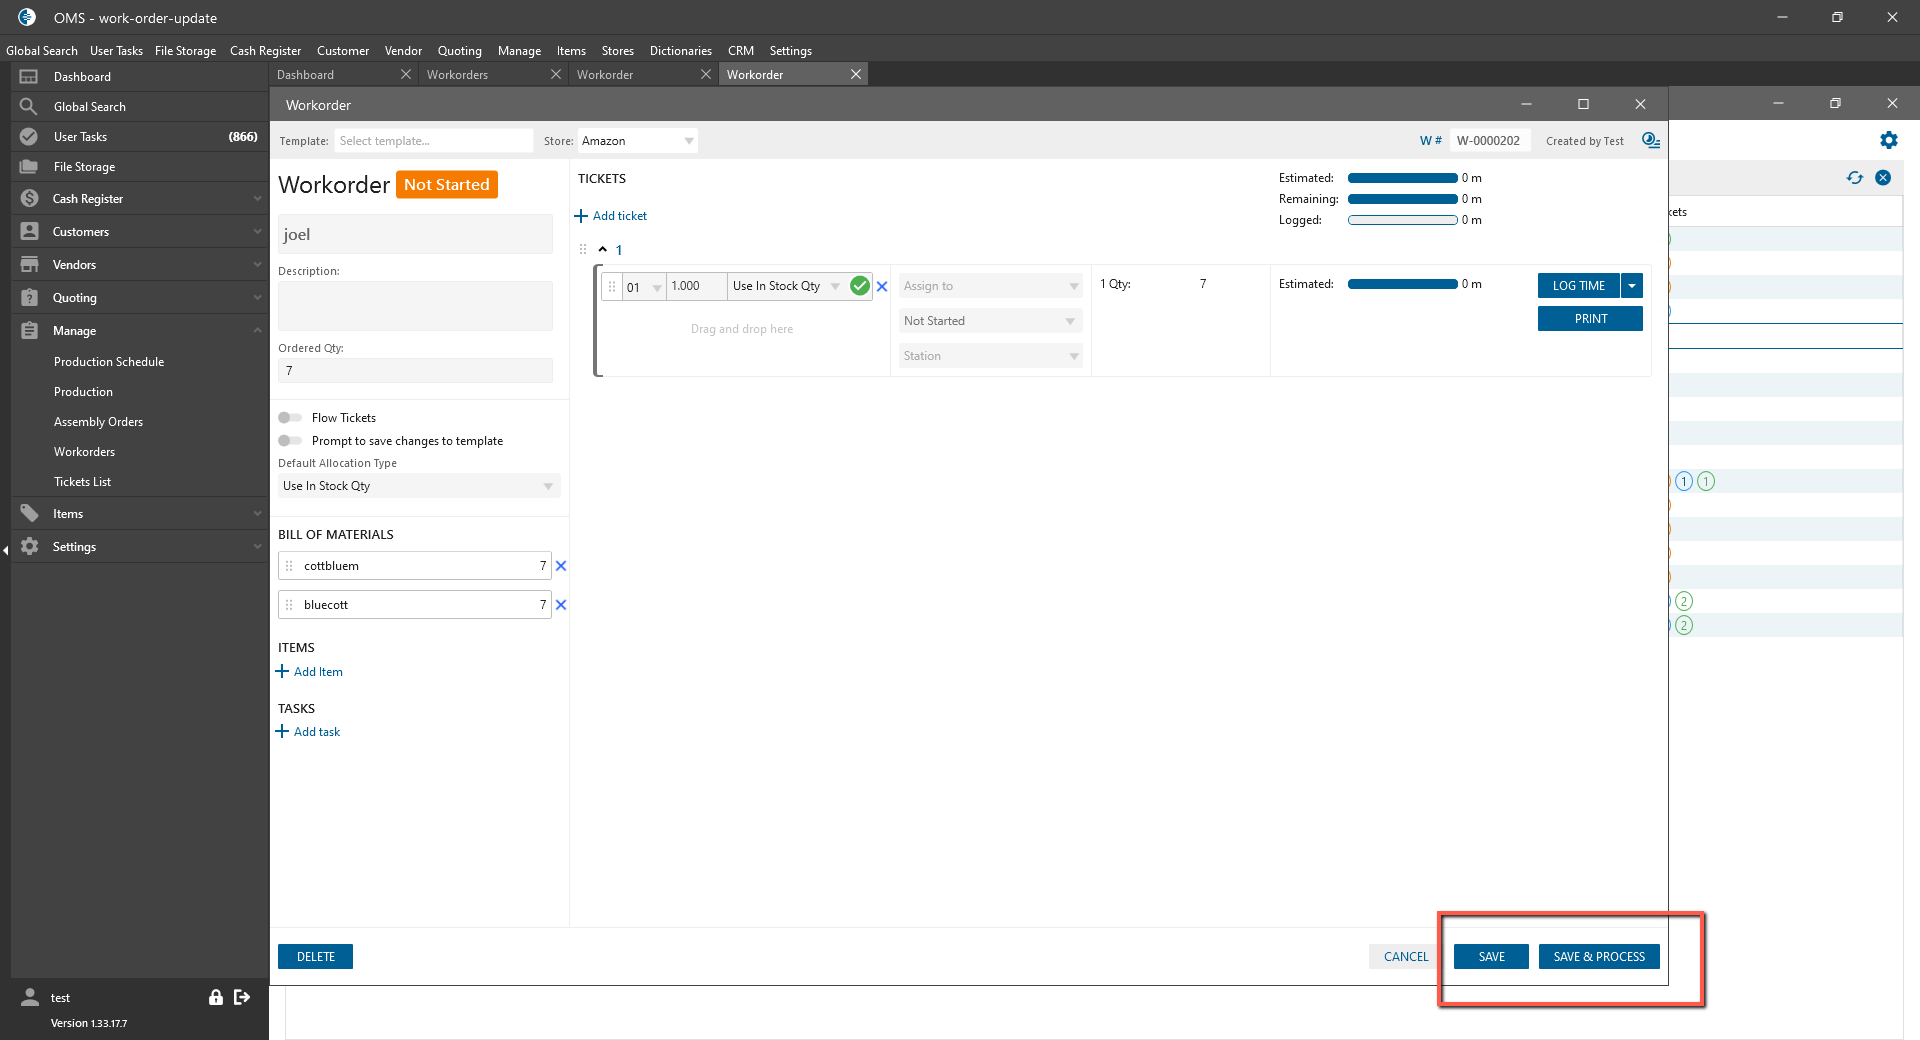Open the Customer menu
Image resolution: width=1920 pixels, height=1040 pixels.
pyautogui.click(x=343, y=51)
